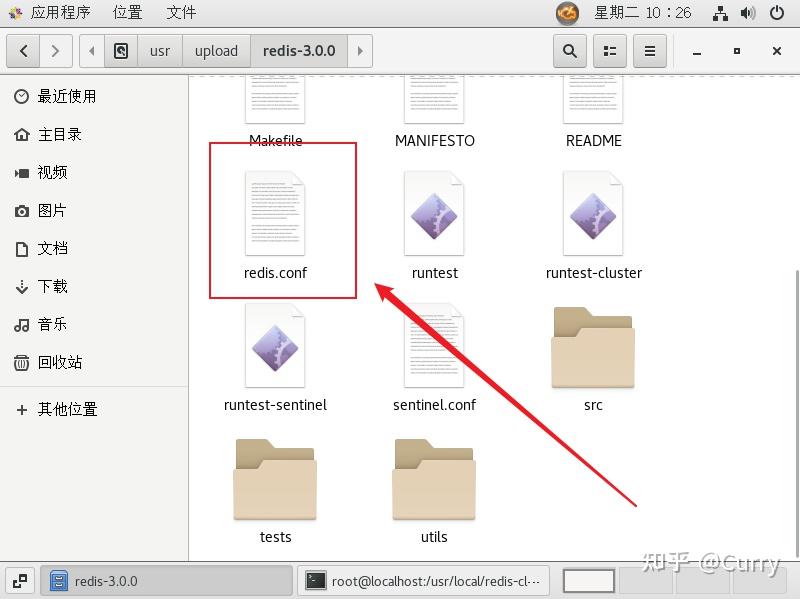Screen dimensions: 800x599
Task: Select the runtest-cluster executable icon
Action: [x=593, y=213]
